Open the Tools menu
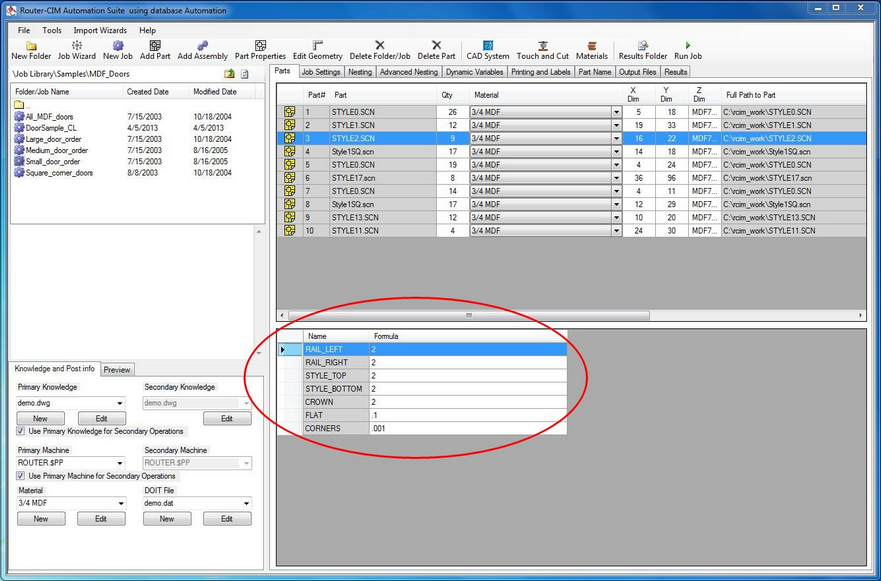881x581 pixels. (52, 30)
